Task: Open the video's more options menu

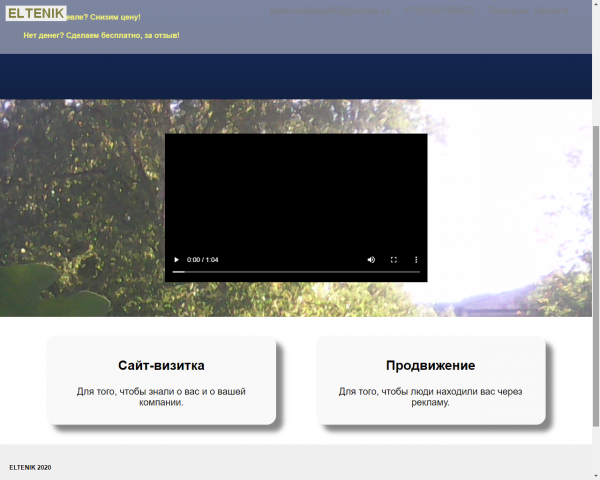Action: point(416,260)
